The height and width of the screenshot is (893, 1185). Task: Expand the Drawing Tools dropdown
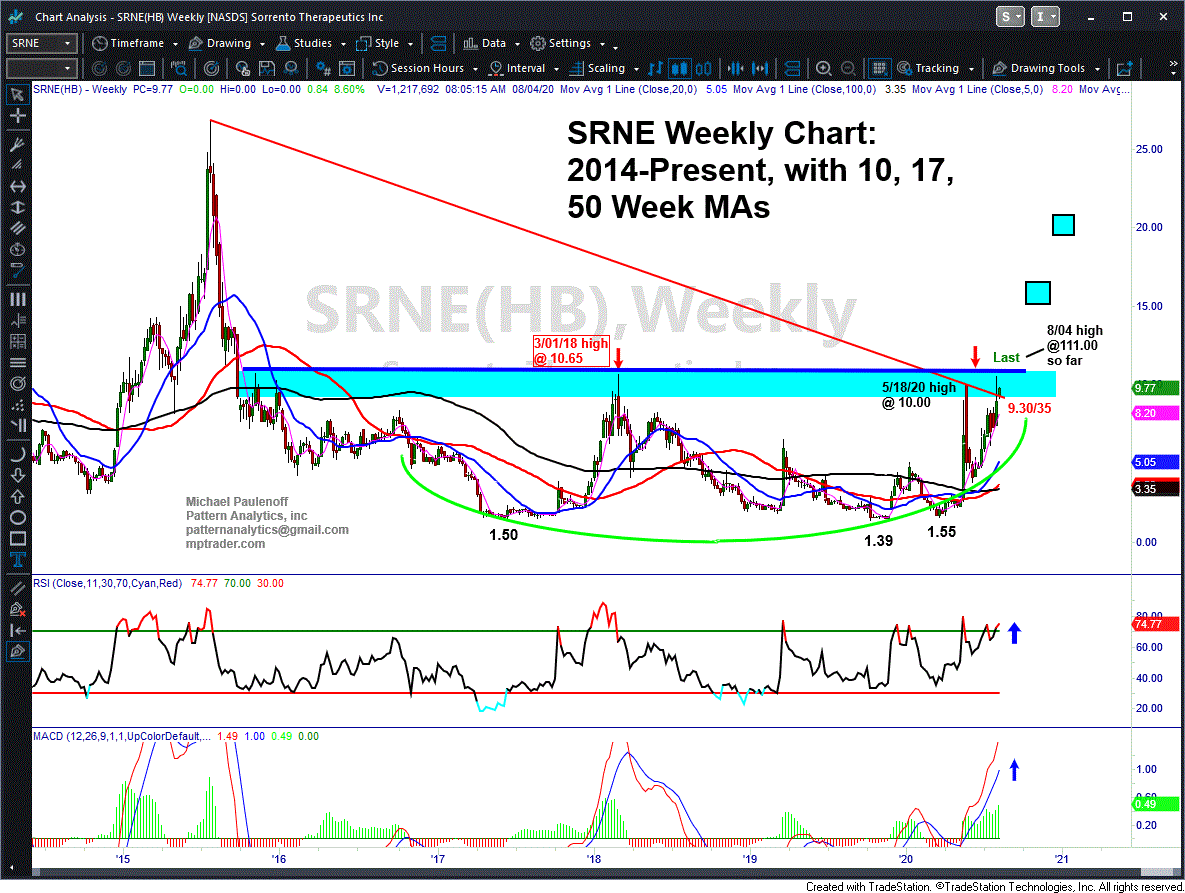pos(1097,69)
